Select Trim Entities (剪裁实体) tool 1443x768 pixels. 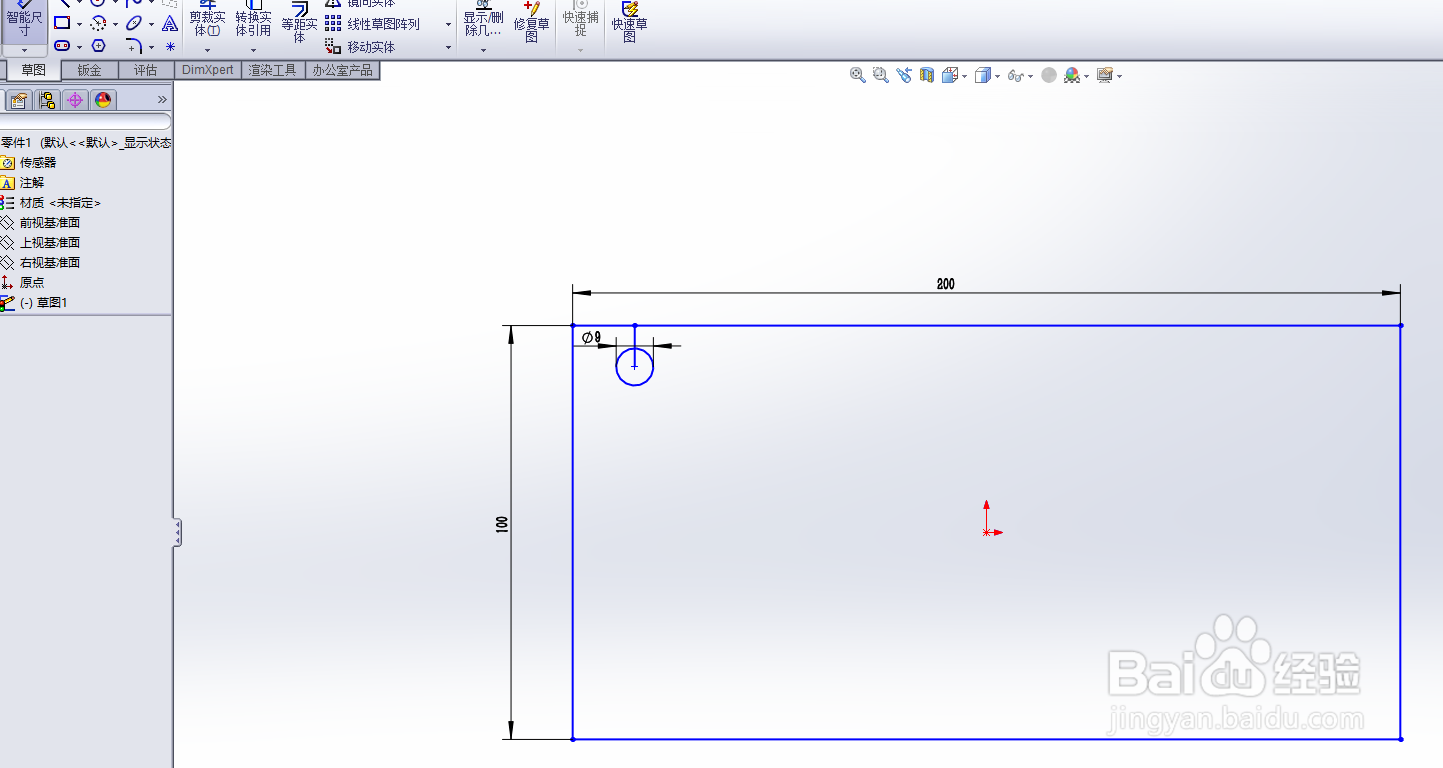coord(207,20)
